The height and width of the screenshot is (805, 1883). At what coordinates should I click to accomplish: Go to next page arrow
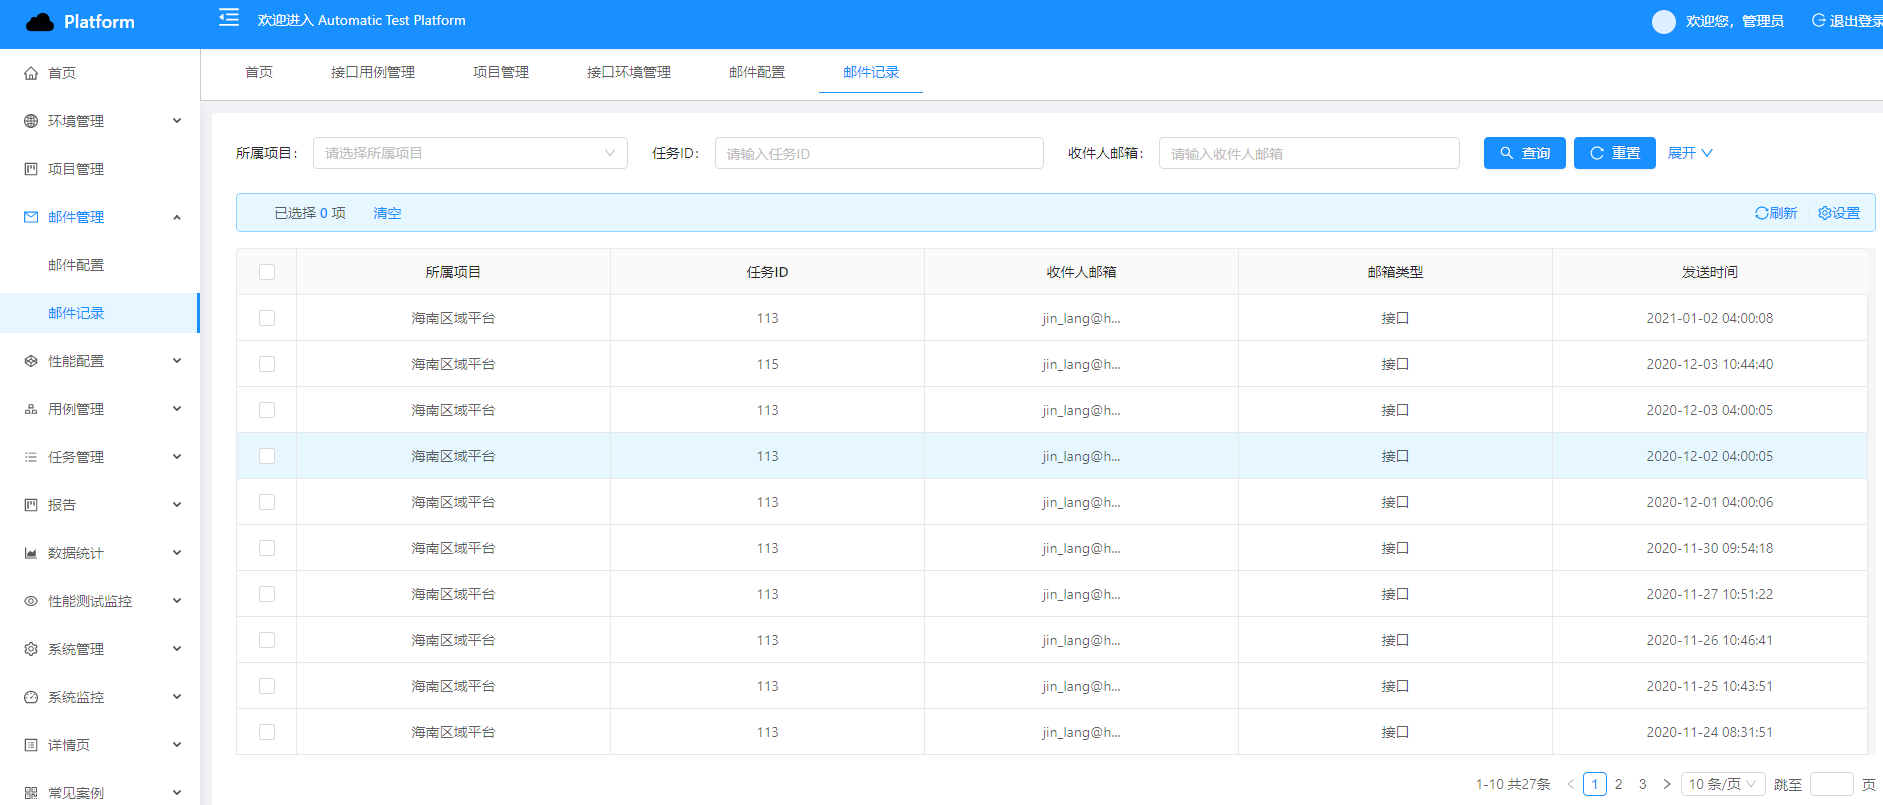point(1667,784)
